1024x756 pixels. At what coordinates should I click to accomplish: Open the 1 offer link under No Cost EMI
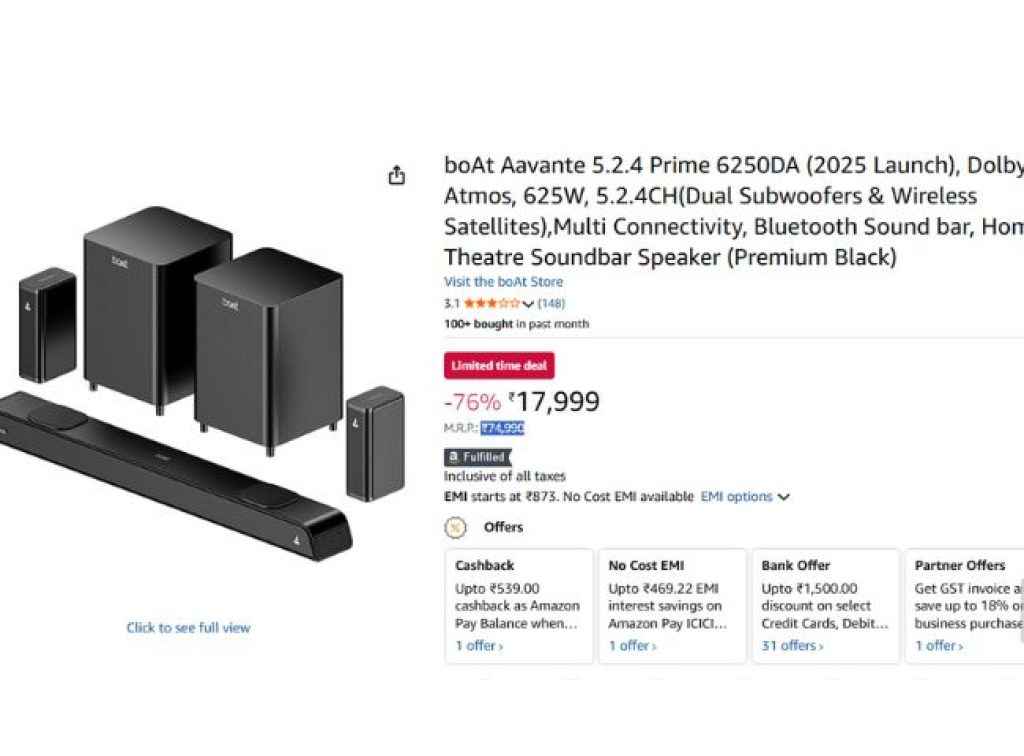tap(633, 646)
